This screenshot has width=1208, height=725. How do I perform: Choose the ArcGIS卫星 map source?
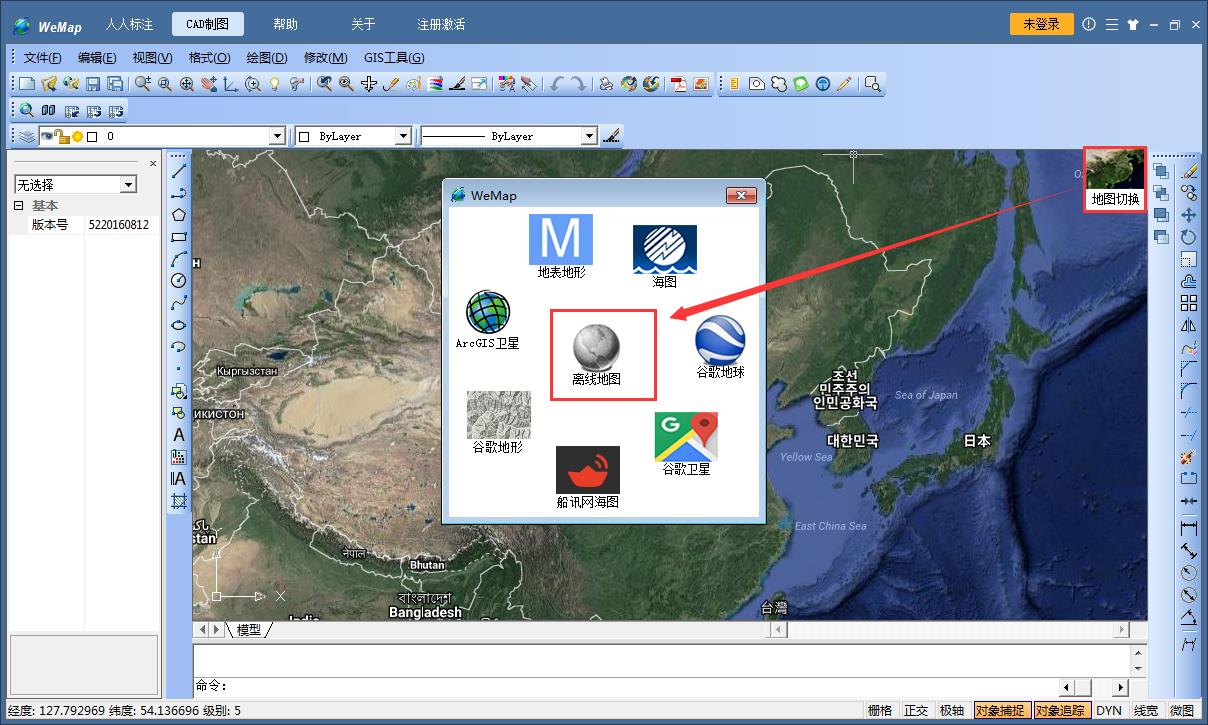click(488, 320)
